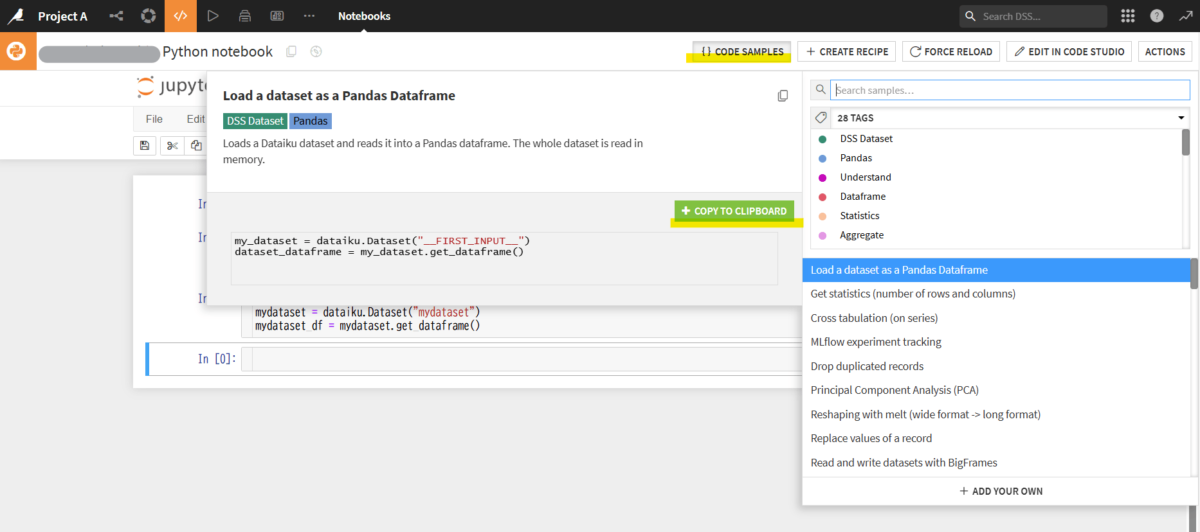Click the orange code notebooks icon
Image resolution: width=1200 pixels, height=532 pixels.
[x=180, y=16]
